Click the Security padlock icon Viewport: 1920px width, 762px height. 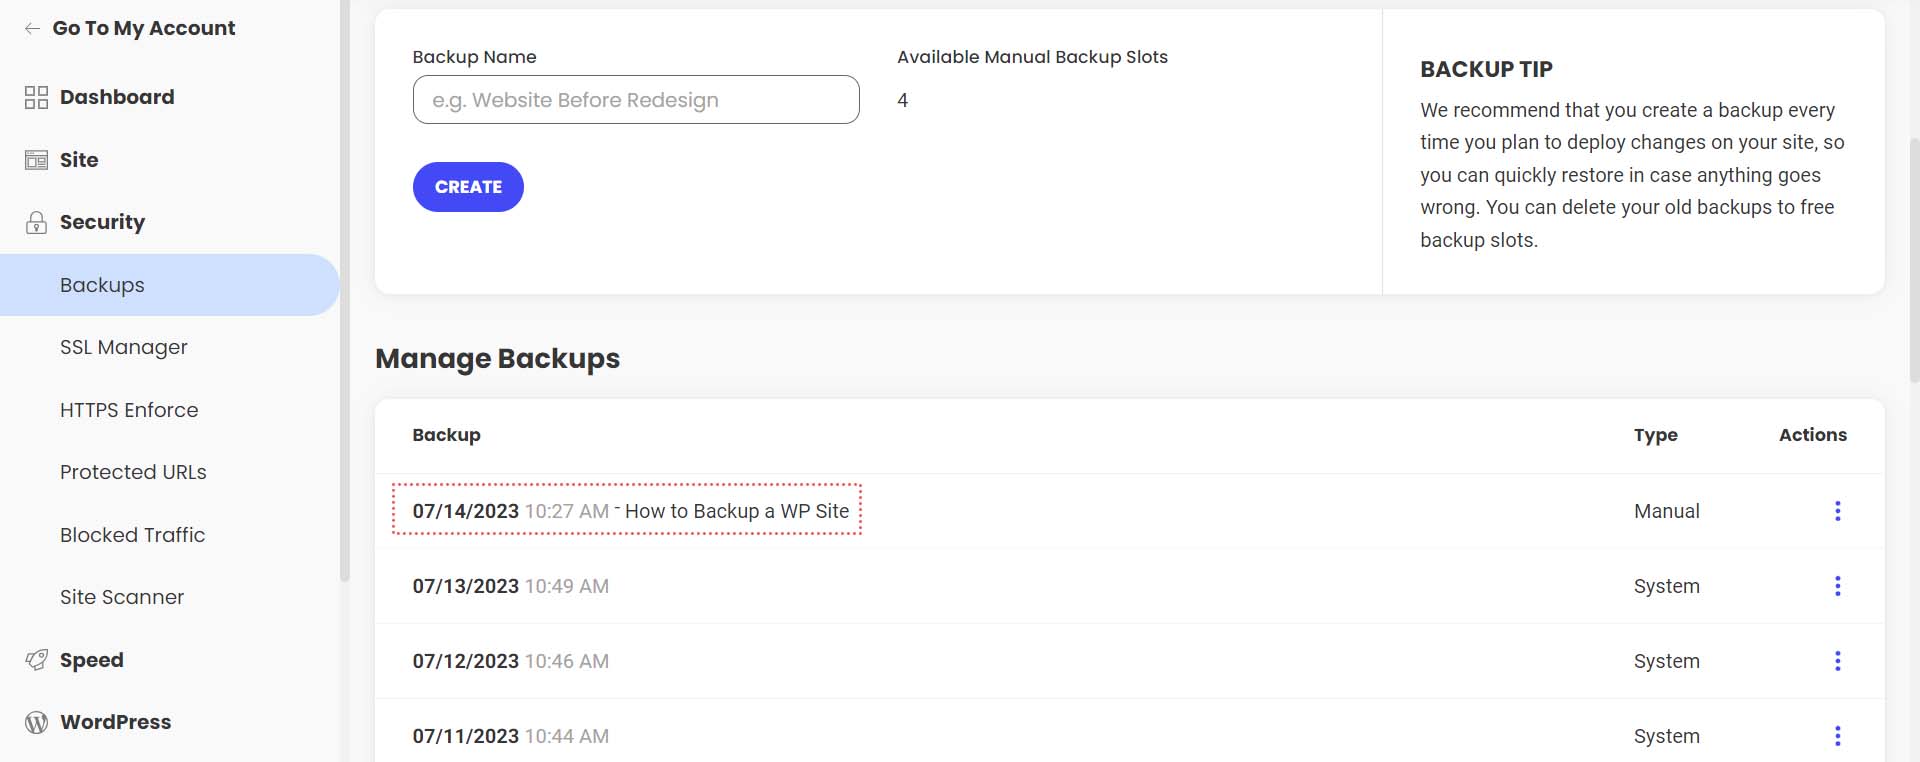pos(36,222)
